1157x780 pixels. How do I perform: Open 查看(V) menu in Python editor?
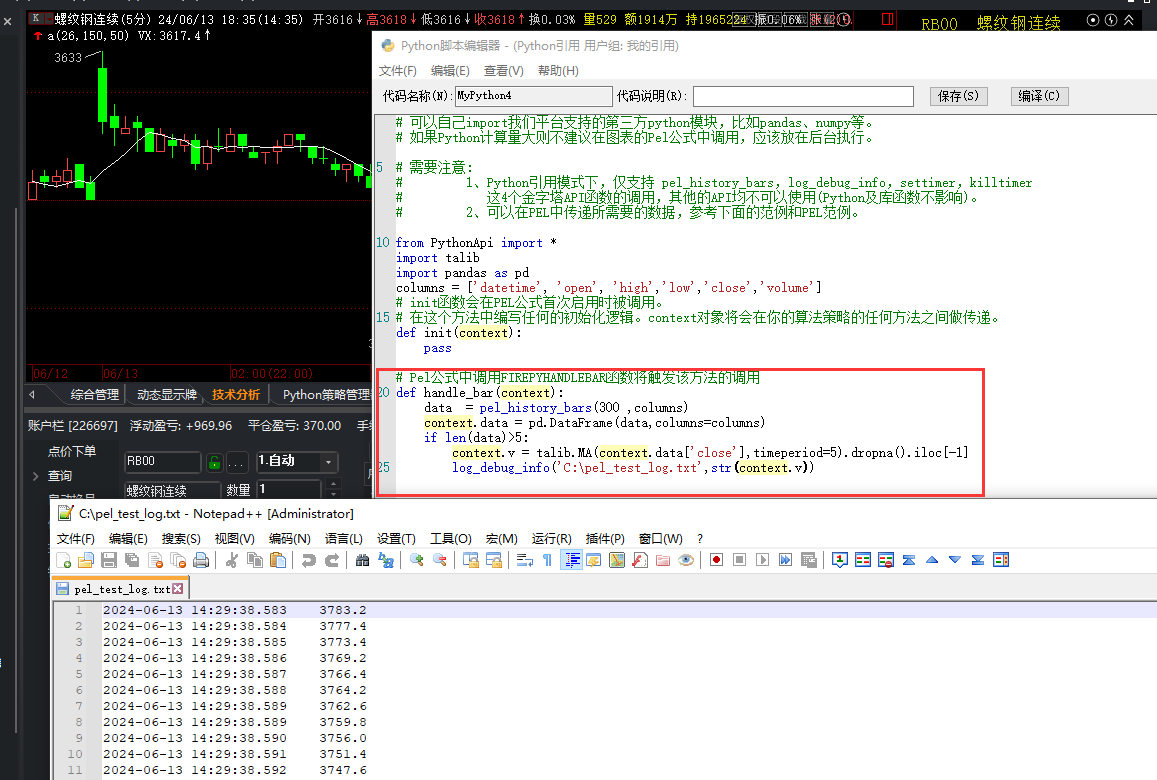coord(504,71)
